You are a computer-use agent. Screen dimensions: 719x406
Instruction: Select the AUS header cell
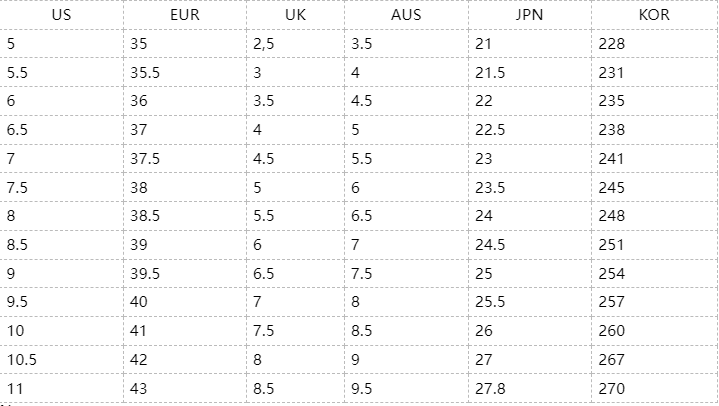[x=406, y=15]
